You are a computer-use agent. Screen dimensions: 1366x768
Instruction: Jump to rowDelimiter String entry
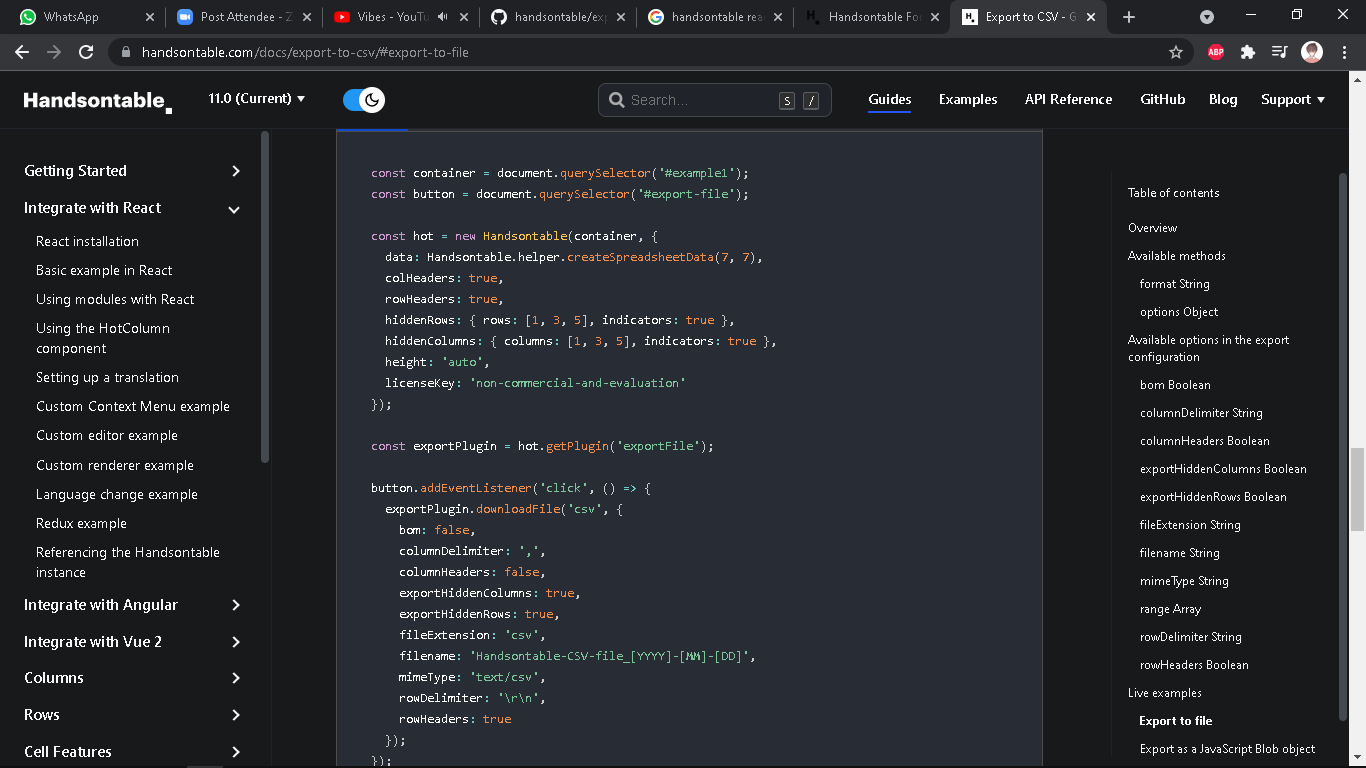1191,637
